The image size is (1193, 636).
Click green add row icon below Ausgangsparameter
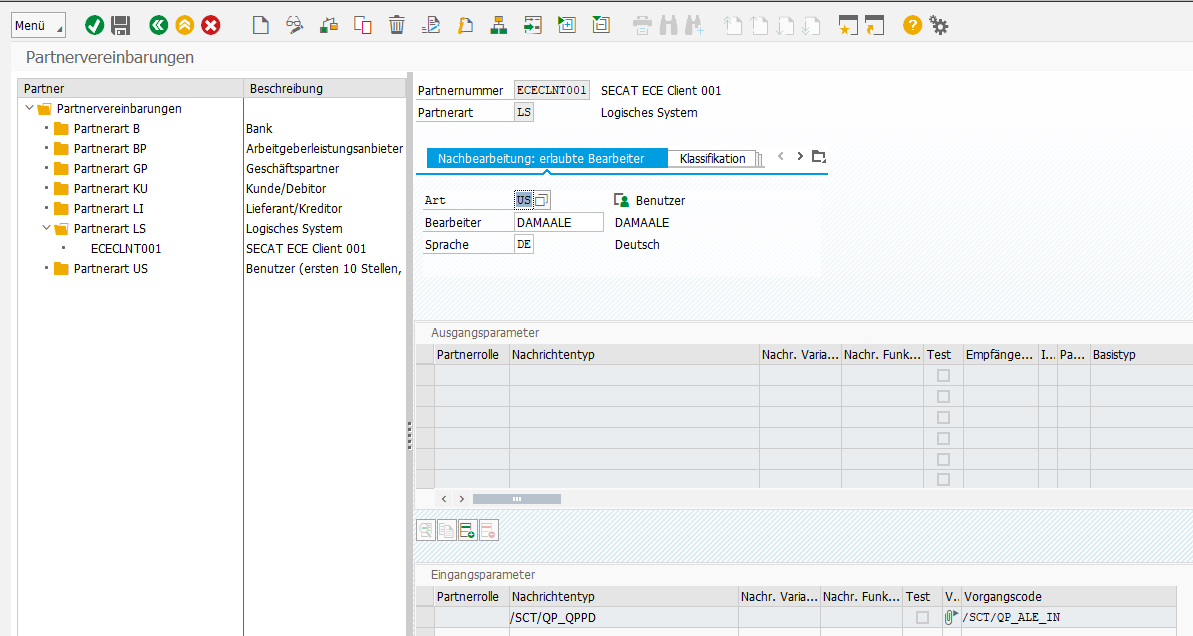pos(467,531)
